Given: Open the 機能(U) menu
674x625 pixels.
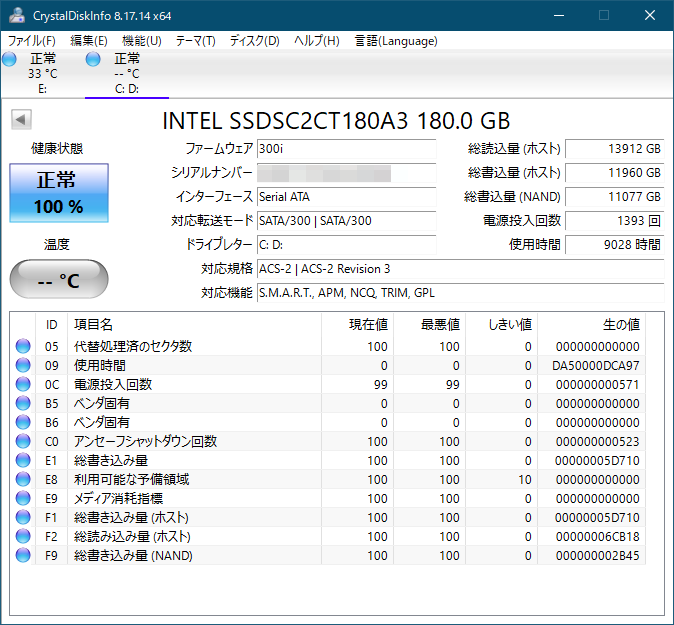Looking at the screenshot, I should pyautogui.click(x=142, y=41).
